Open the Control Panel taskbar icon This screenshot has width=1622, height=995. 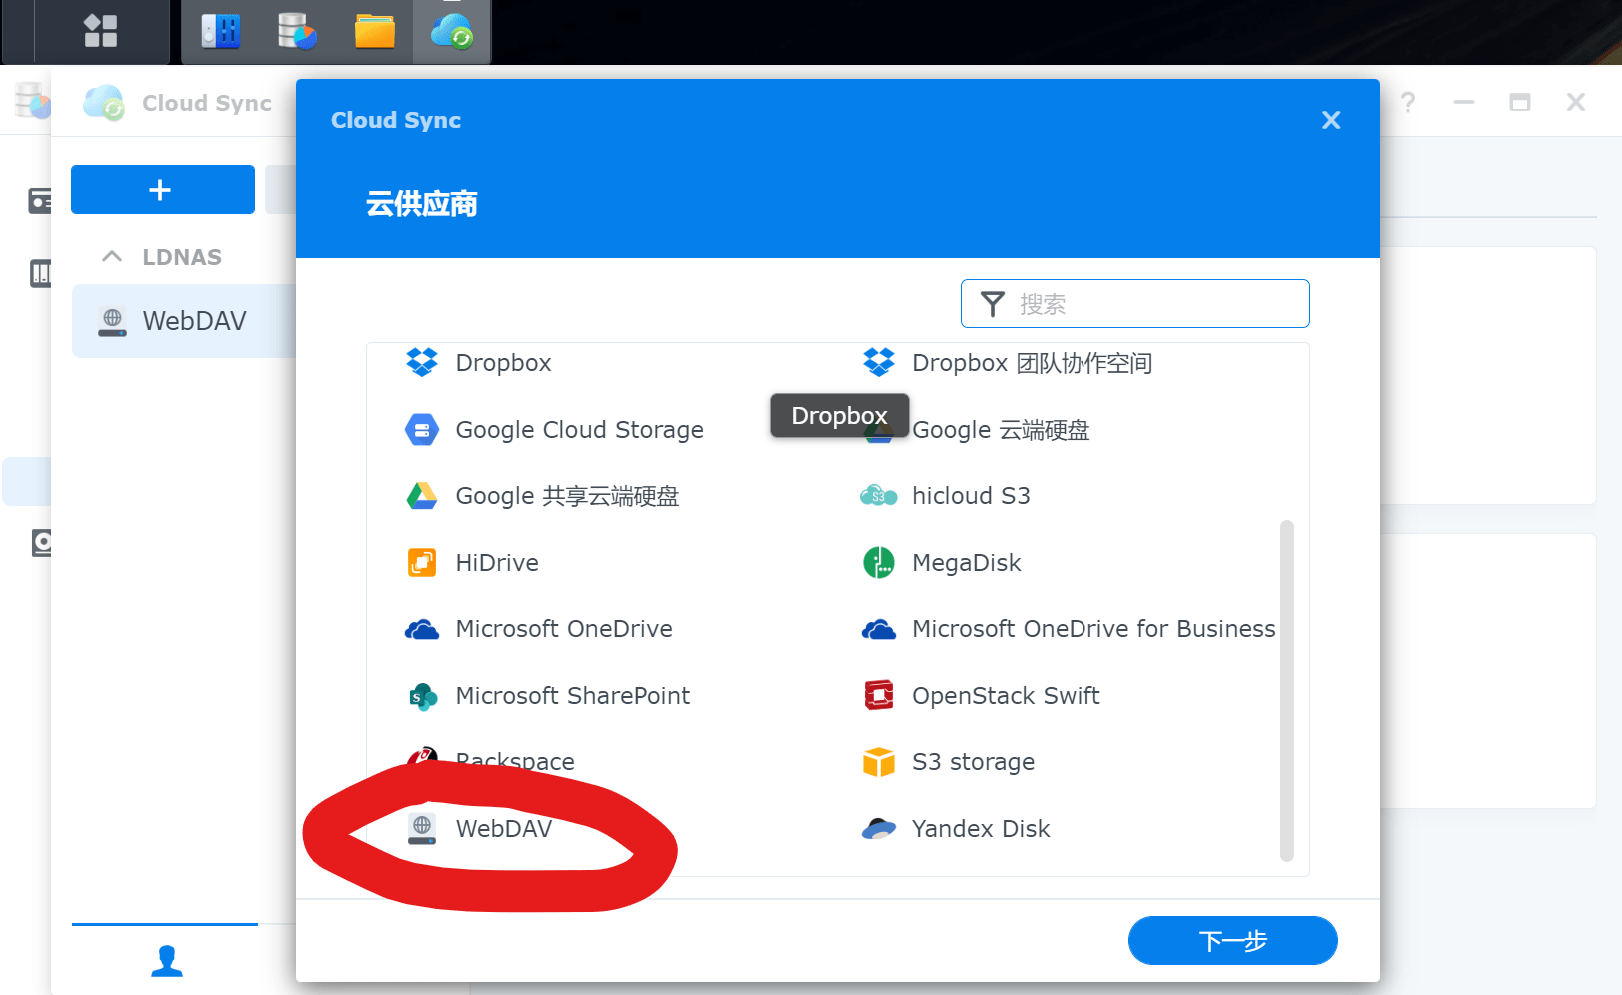coord(221,31)
